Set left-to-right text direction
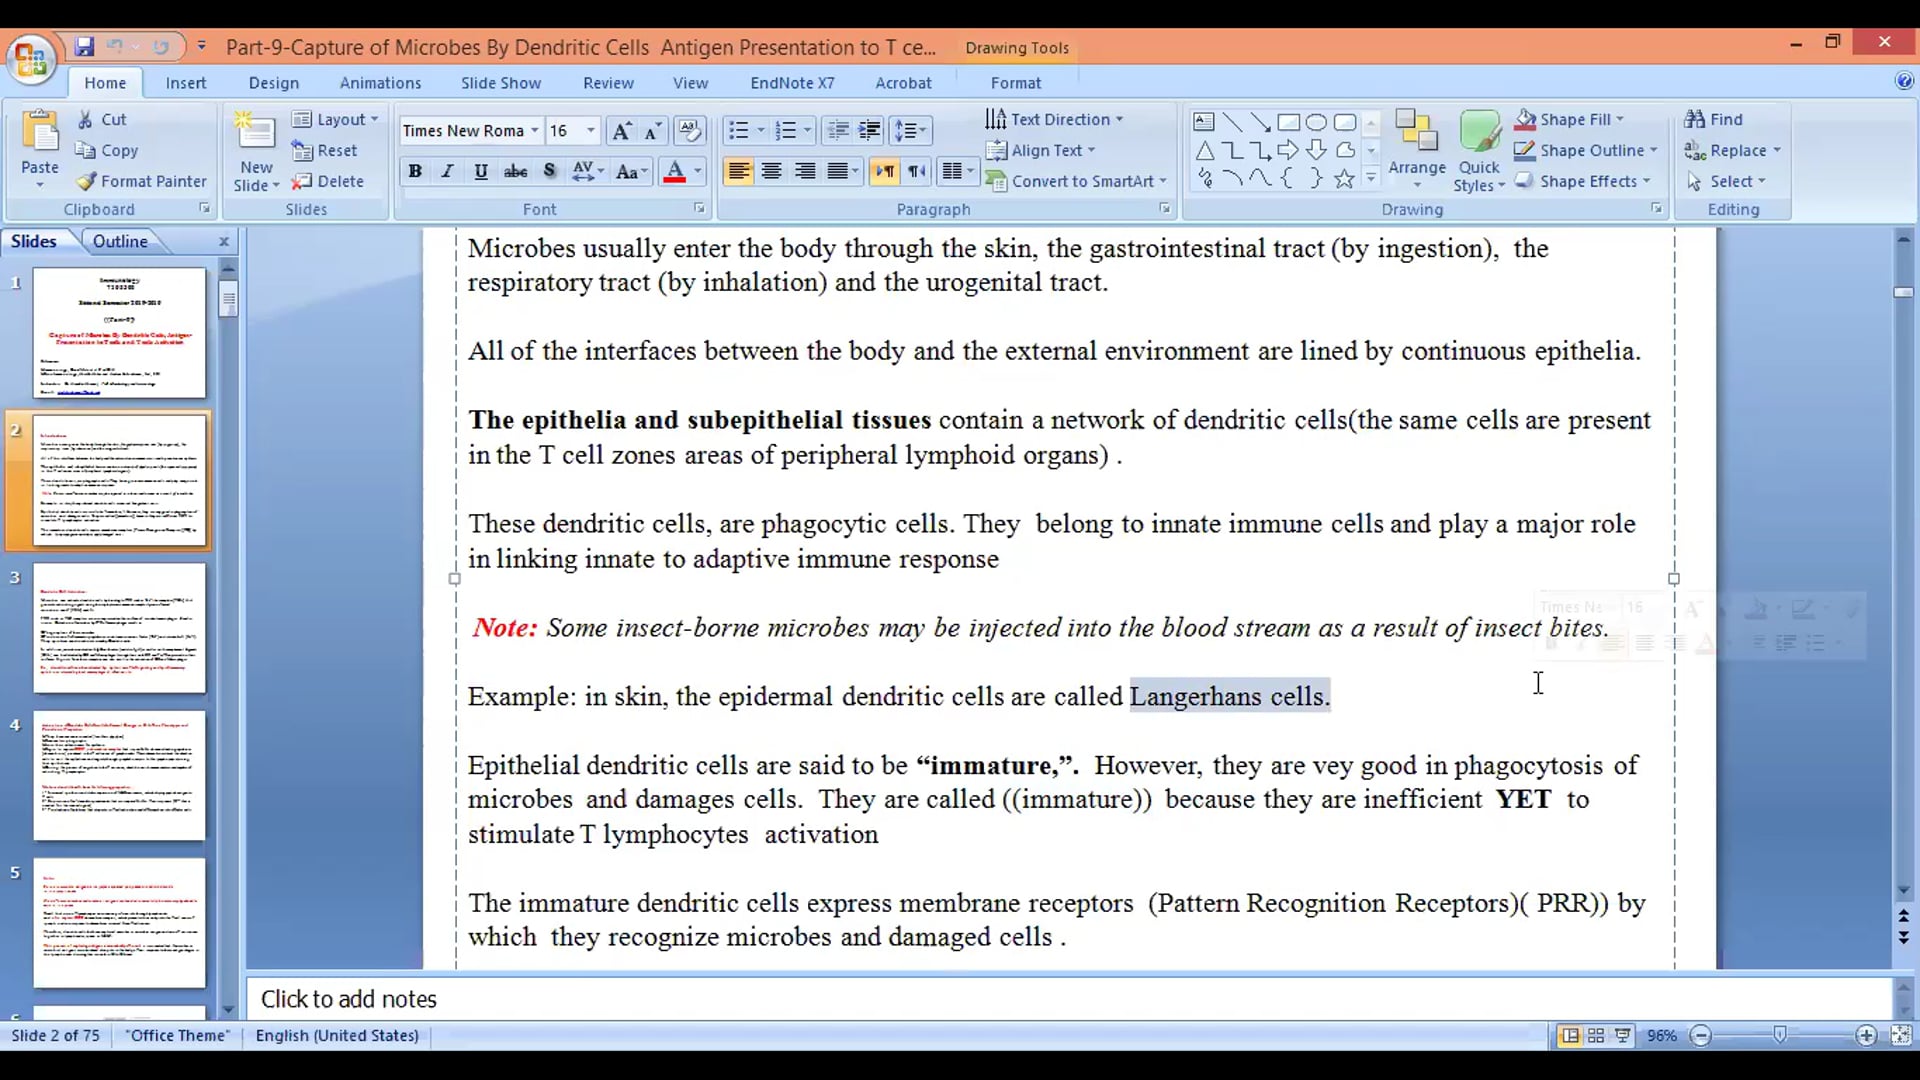The height and width of the screenshot is (1080, 1920). [x=884, y=172]
